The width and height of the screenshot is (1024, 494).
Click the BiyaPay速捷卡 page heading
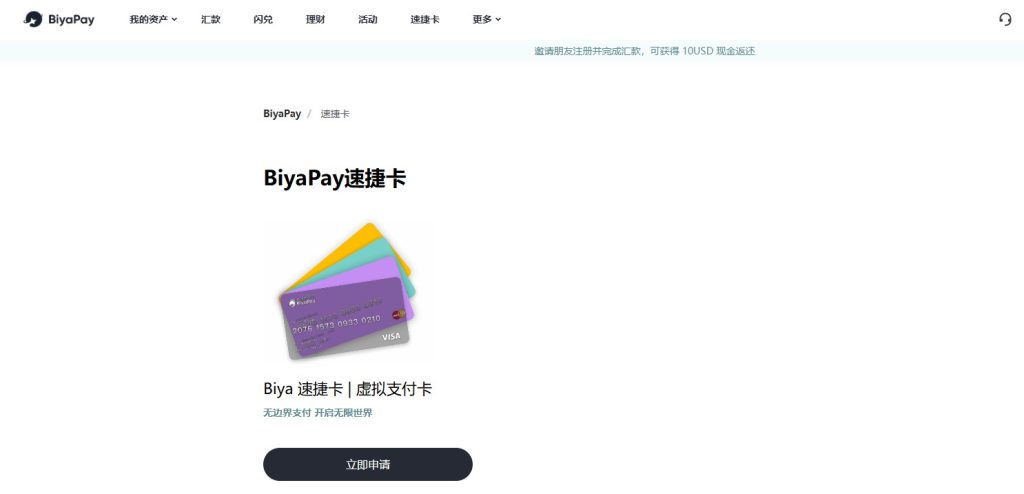point(335,178)
